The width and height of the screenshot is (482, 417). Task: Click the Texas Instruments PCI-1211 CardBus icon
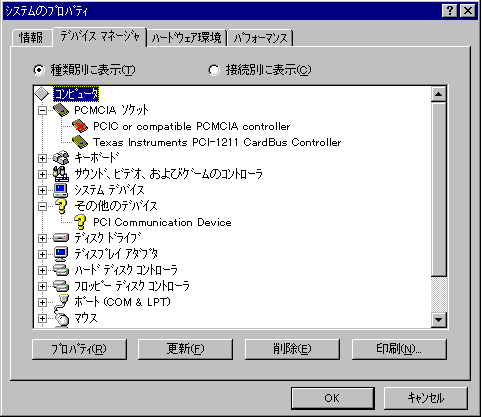[x=80, y=142]
